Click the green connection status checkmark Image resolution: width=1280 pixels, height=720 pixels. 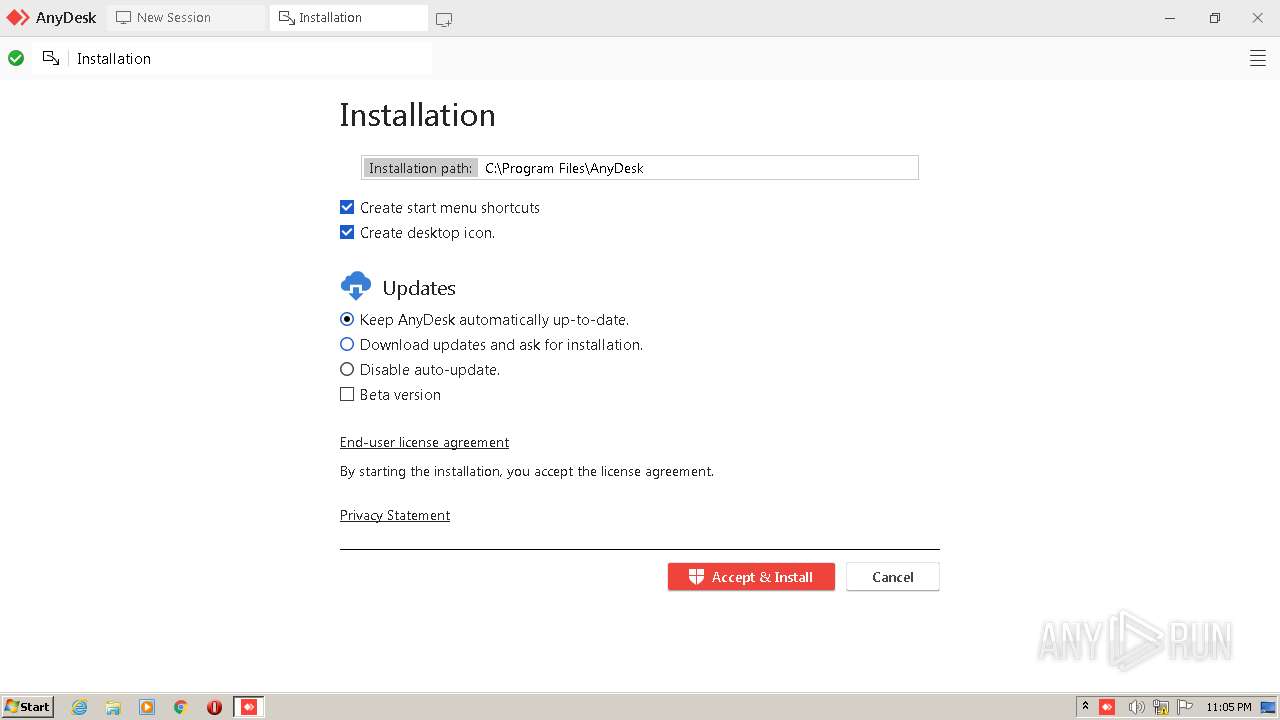(16, 58)
